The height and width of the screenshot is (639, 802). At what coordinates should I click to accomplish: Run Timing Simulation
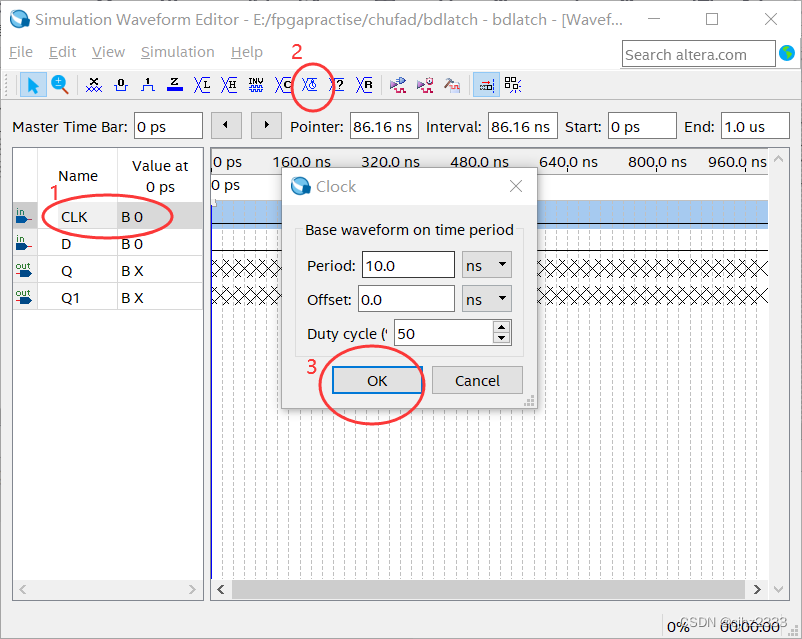point(425,85)
